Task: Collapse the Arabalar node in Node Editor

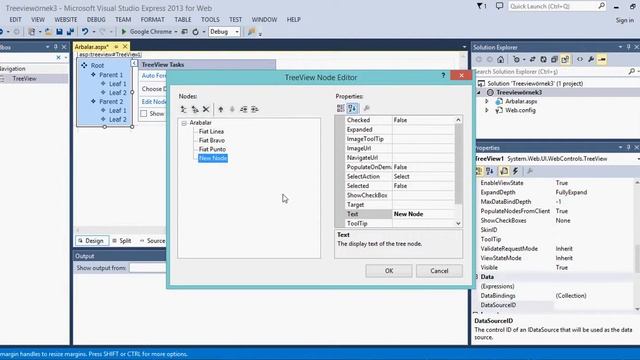Action: (x=184, y=123)
